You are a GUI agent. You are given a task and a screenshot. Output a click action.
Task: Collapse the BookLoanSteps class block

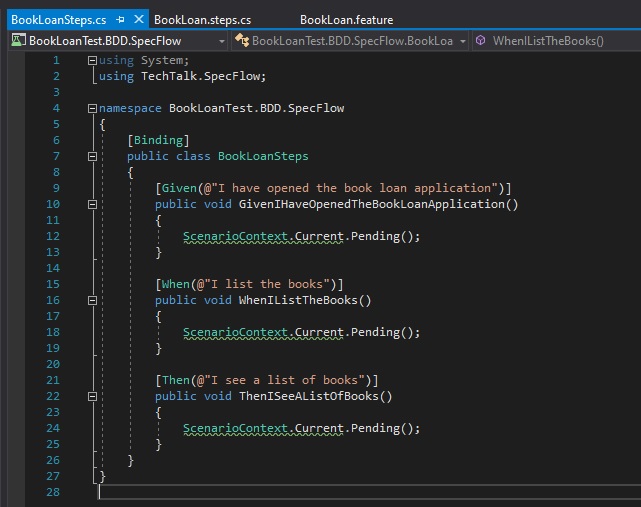click(92, 156)
